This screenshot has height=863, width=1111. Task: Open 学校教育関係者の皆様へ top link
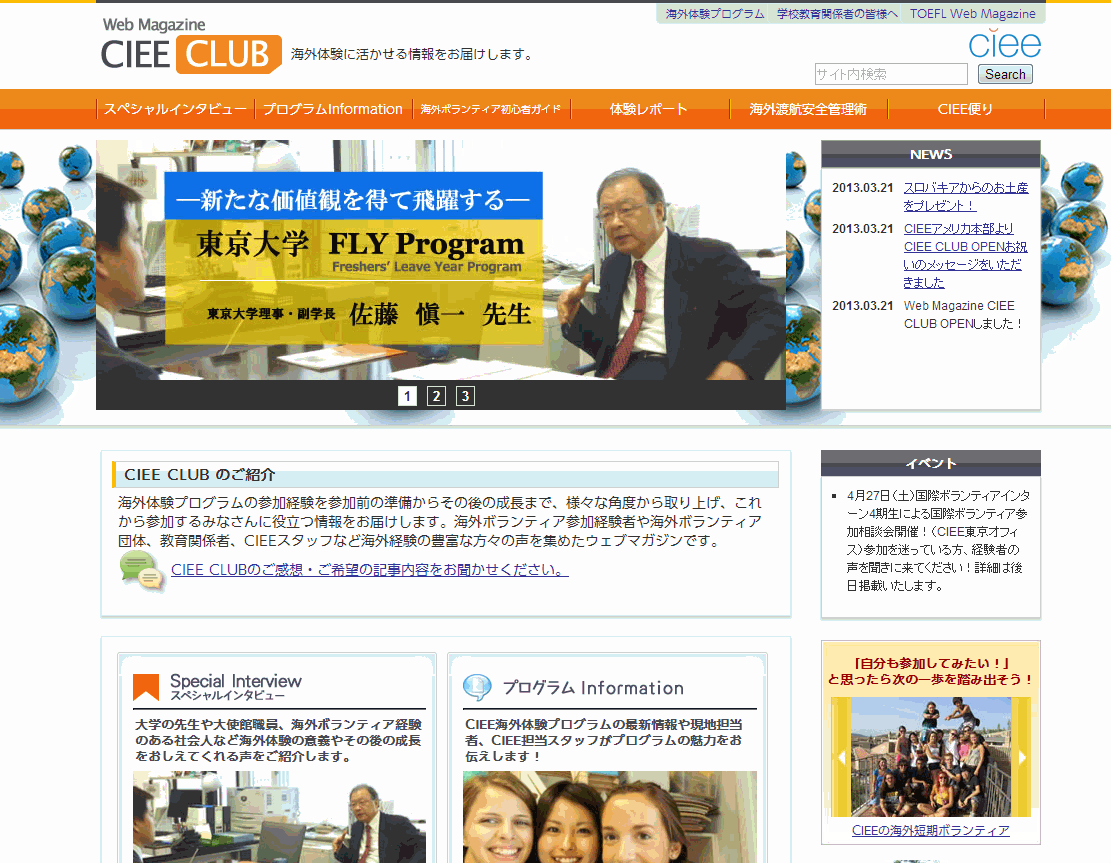click(837, 13)
